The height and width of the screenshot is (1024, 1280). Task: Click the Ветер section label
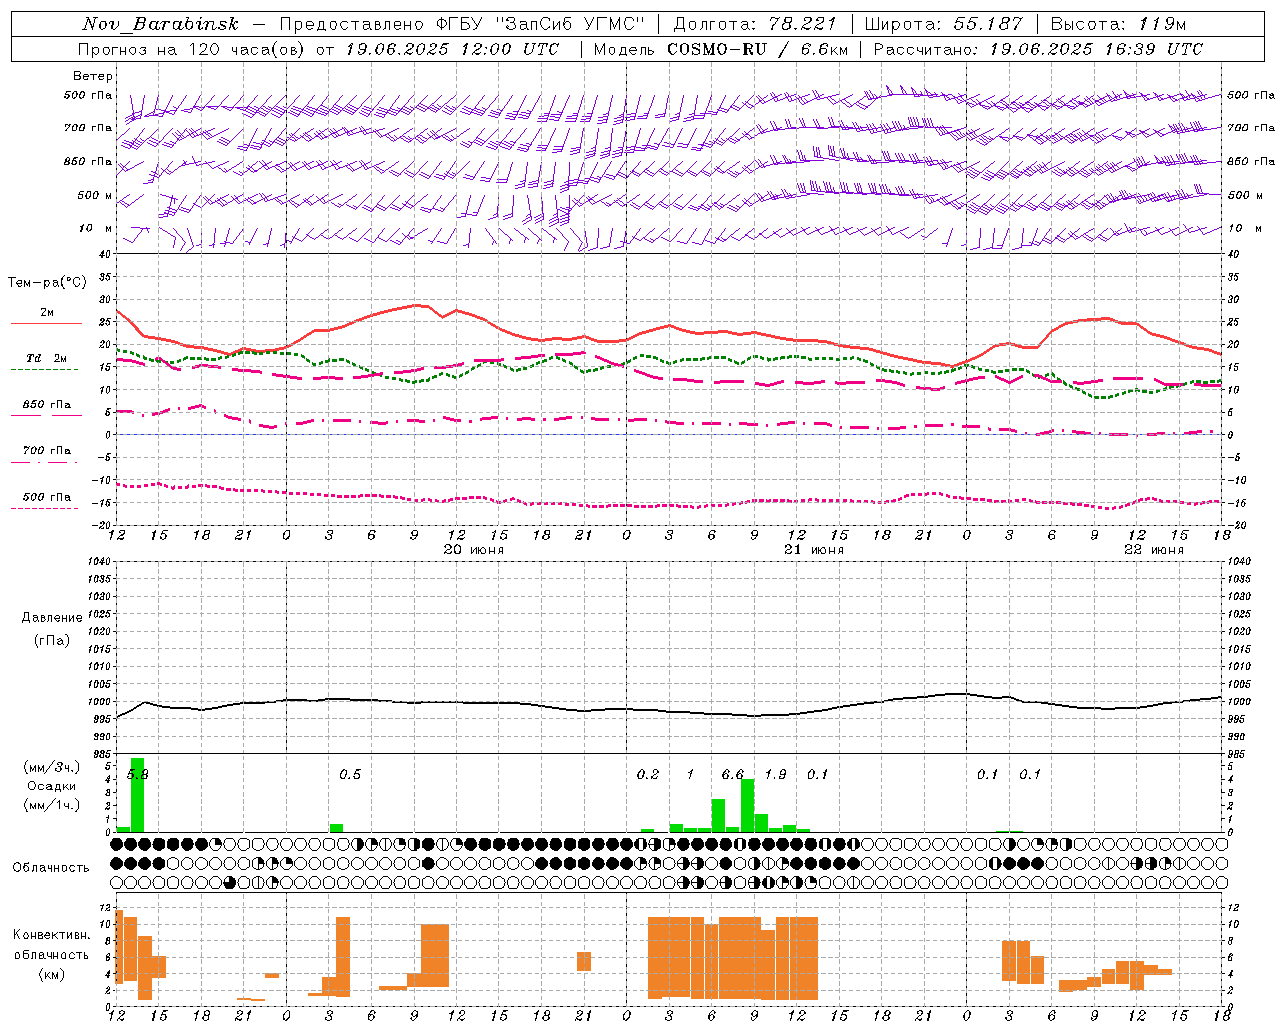[93, 76]
